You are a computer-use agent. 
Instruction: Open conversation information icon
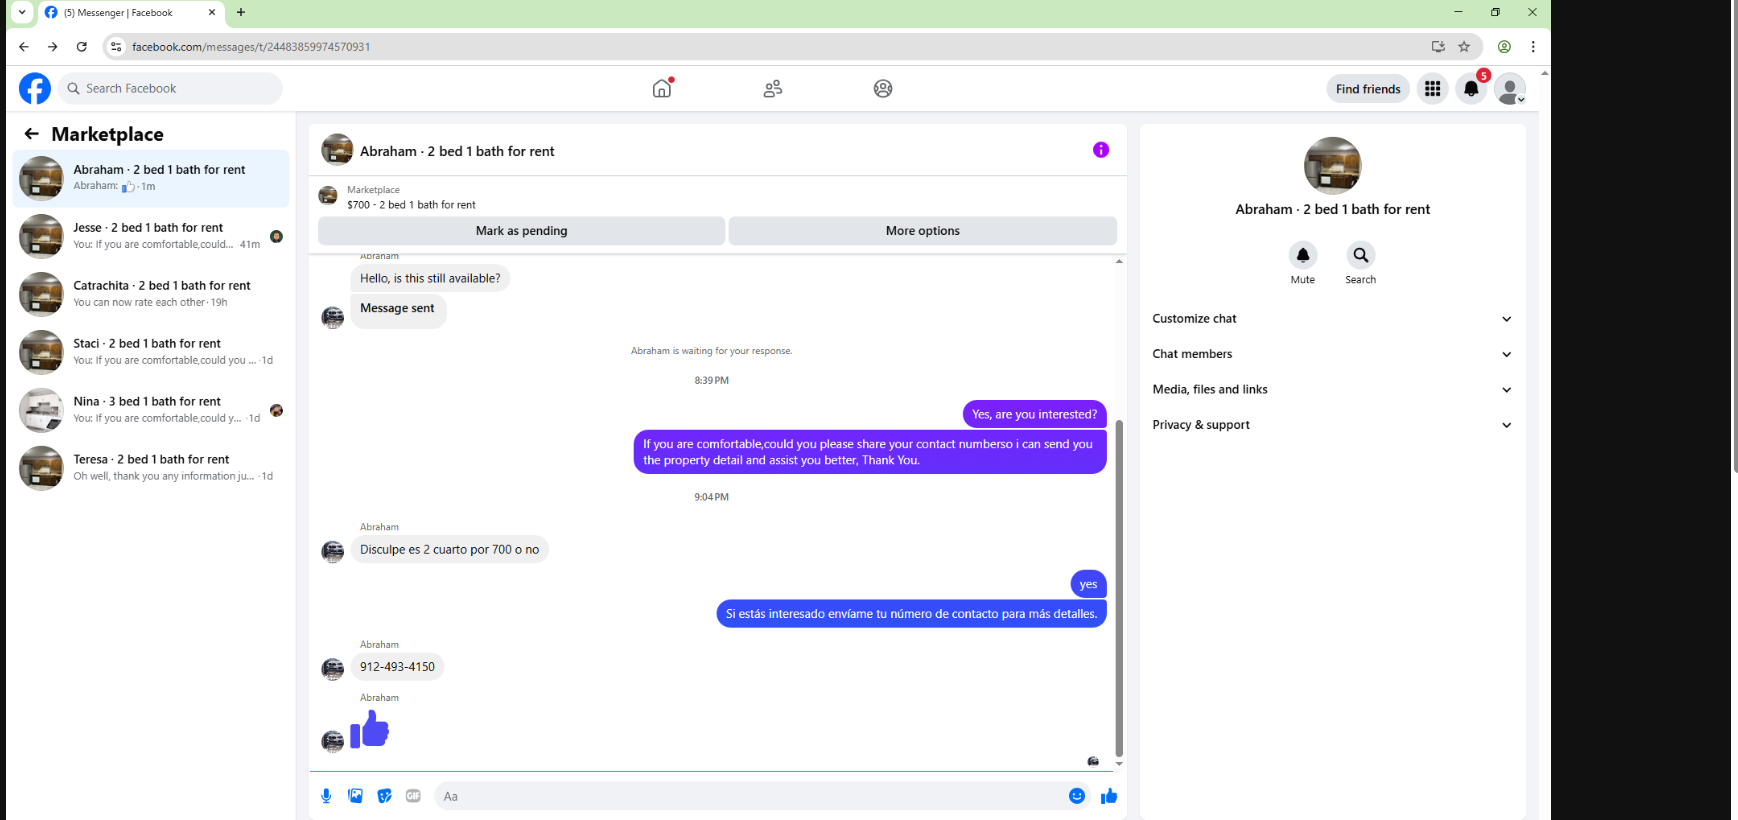(x=1101, y=150)
